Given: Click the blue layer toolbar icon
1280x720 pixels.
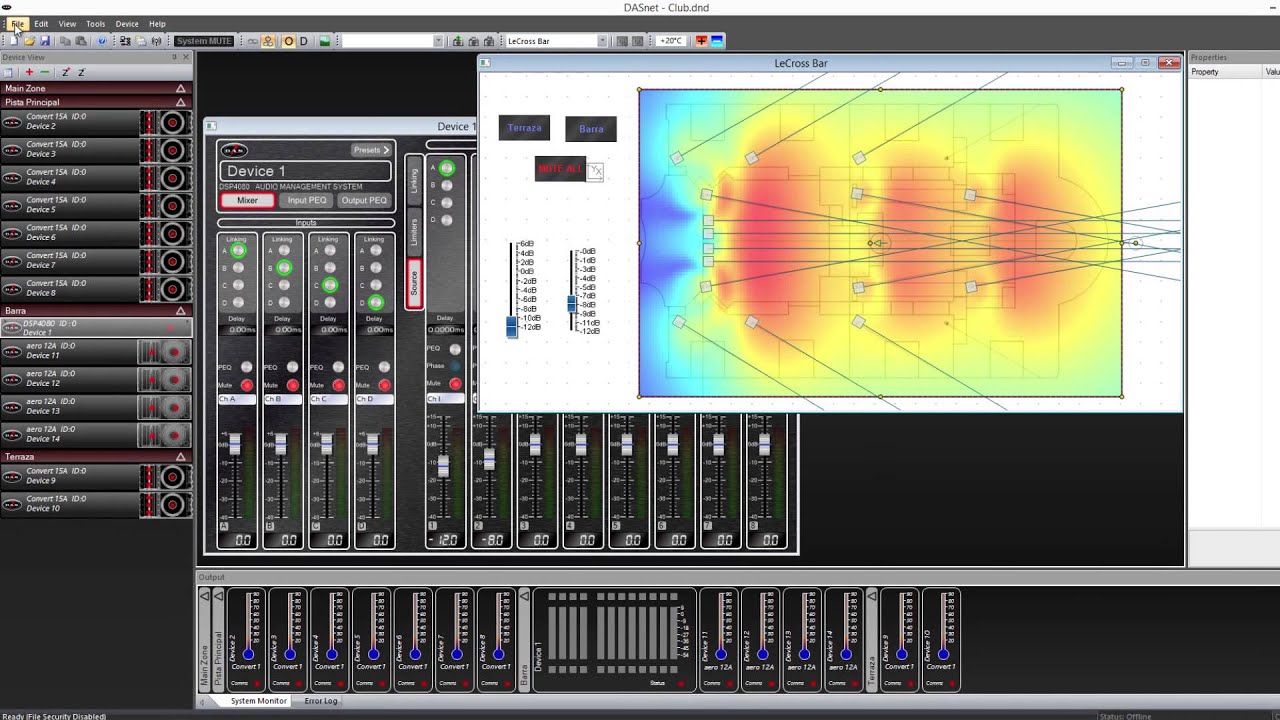Looking at the screenshot, I should 717,41.
